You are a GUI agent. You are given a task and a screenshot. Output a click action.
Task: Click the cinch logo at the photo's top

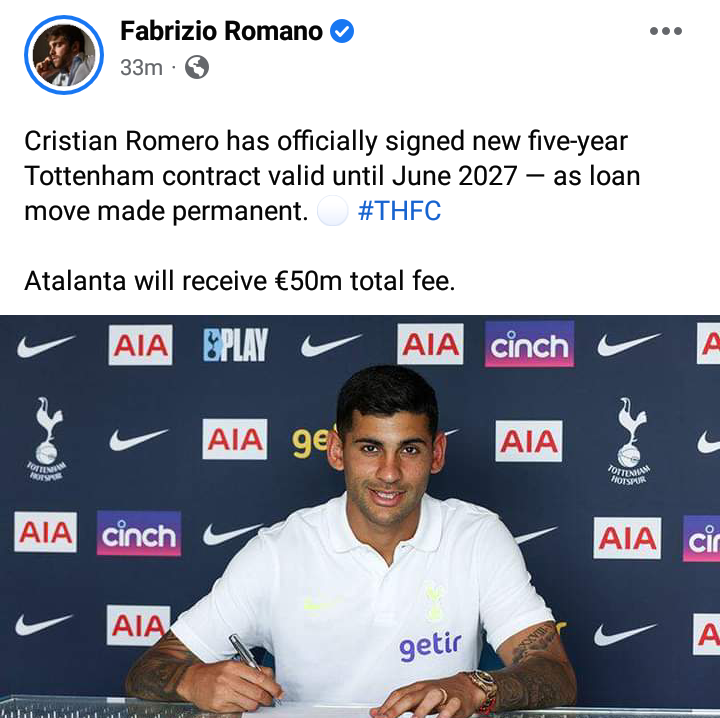point(529,344)
